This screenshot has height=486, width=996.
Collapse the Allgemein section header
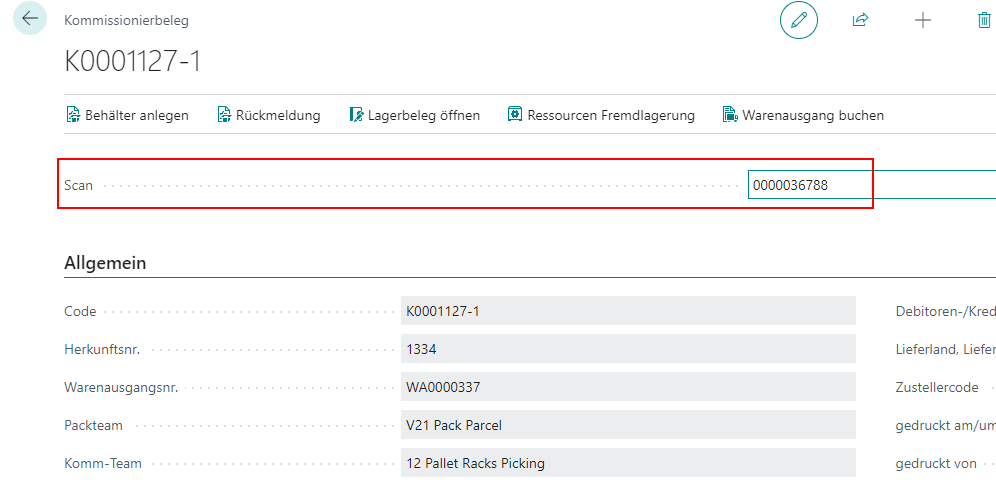tap(105, 263)
